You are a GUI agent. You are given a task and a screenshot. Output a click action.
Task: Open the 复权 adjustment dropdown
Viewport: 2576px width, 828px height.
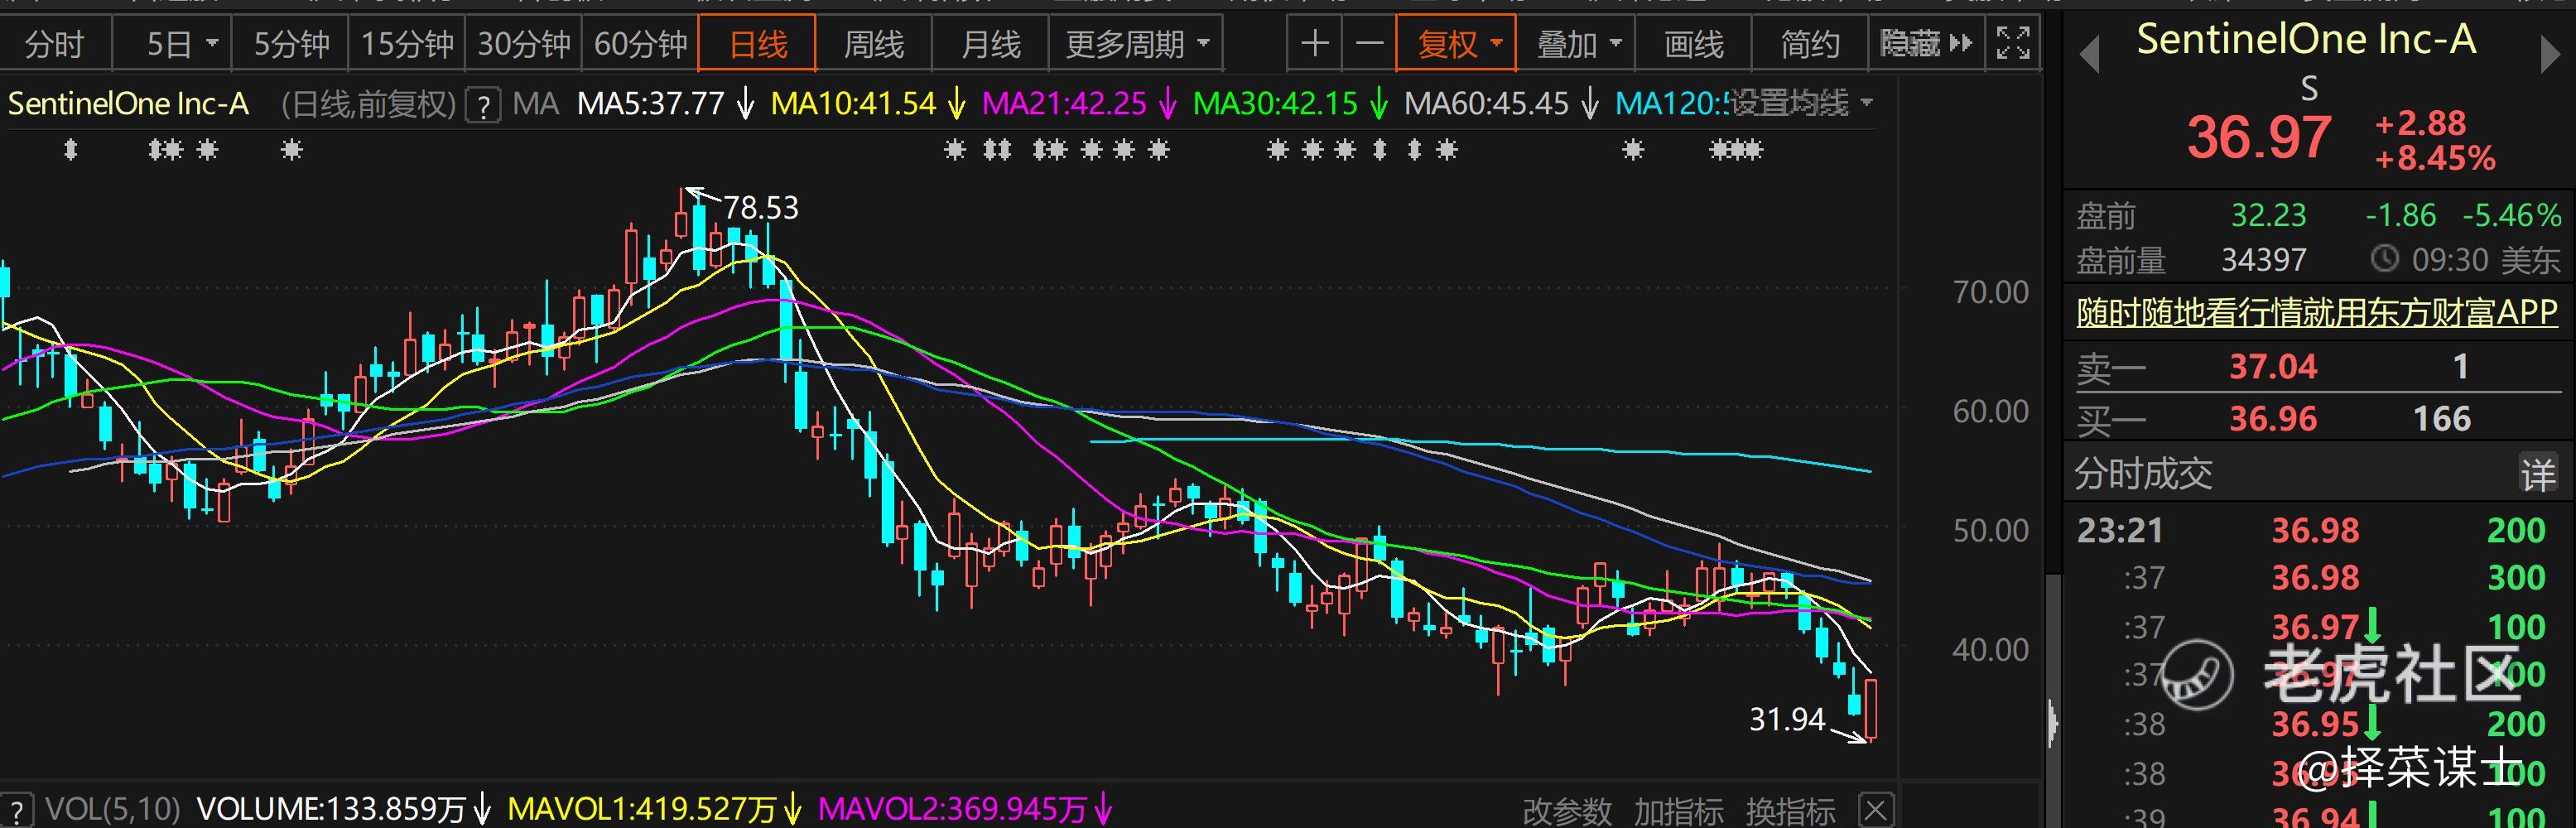1456,44
